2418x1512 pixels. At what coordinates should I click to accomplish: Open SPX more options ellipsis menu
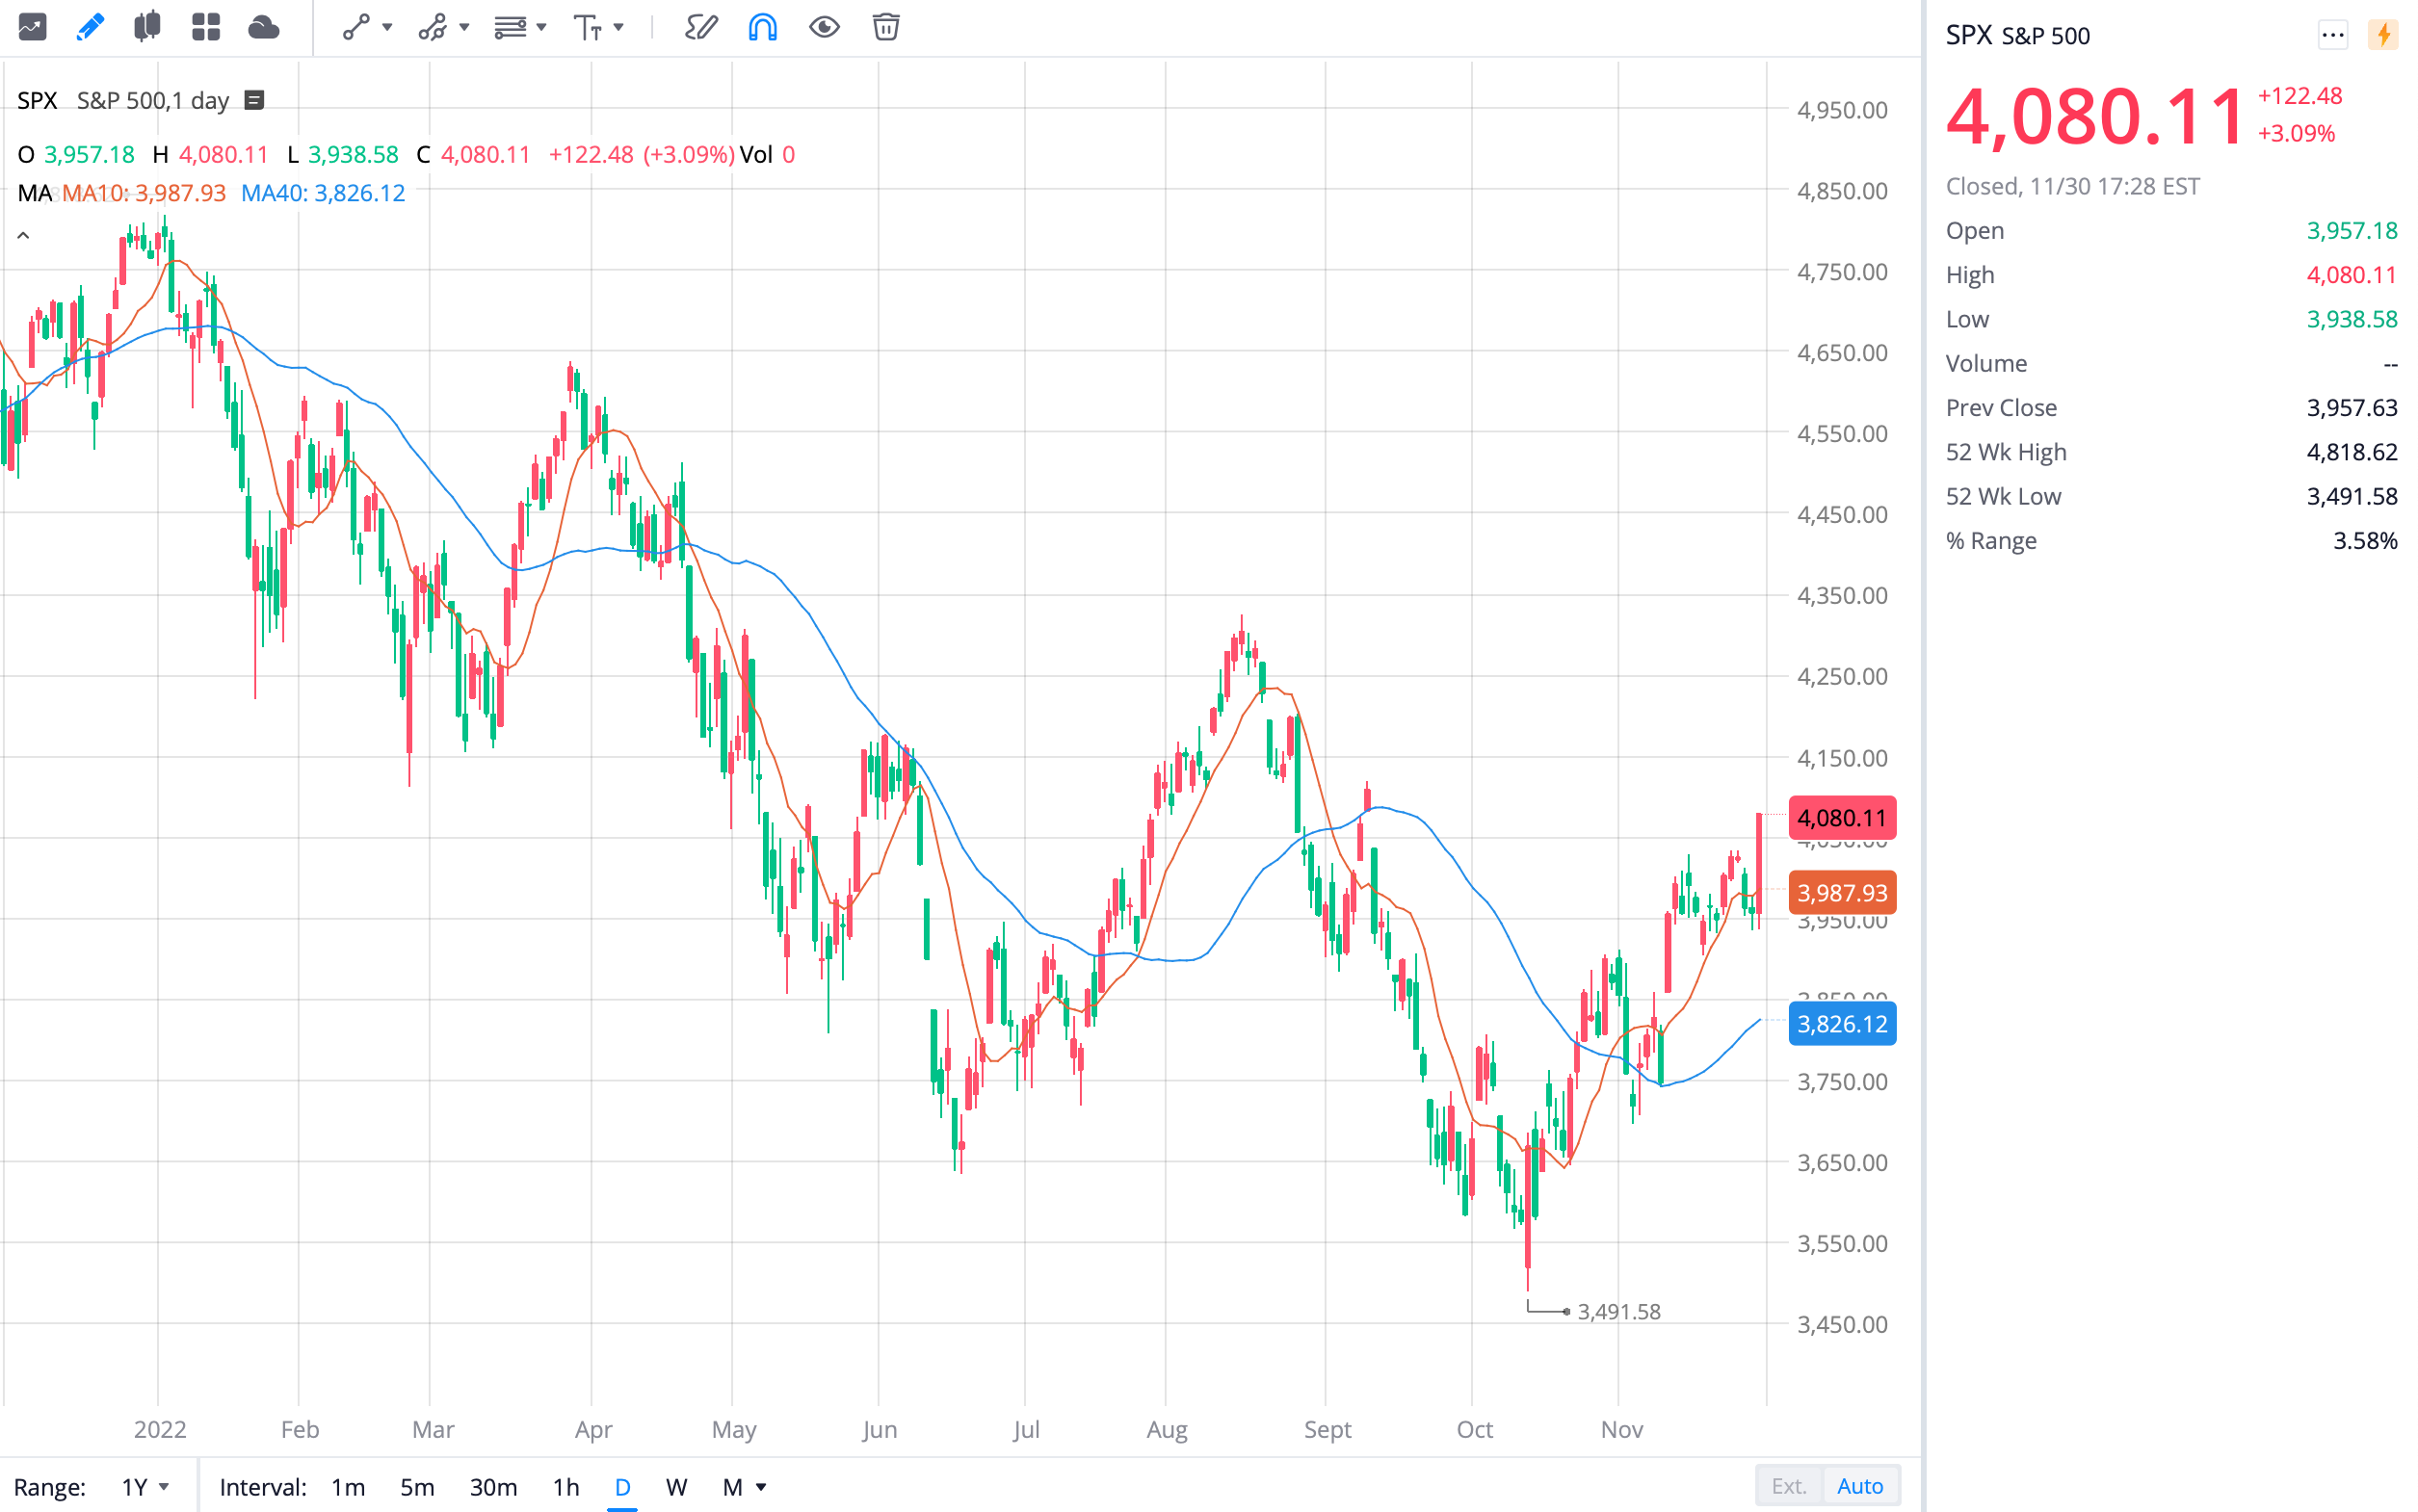pos(2333,35)
